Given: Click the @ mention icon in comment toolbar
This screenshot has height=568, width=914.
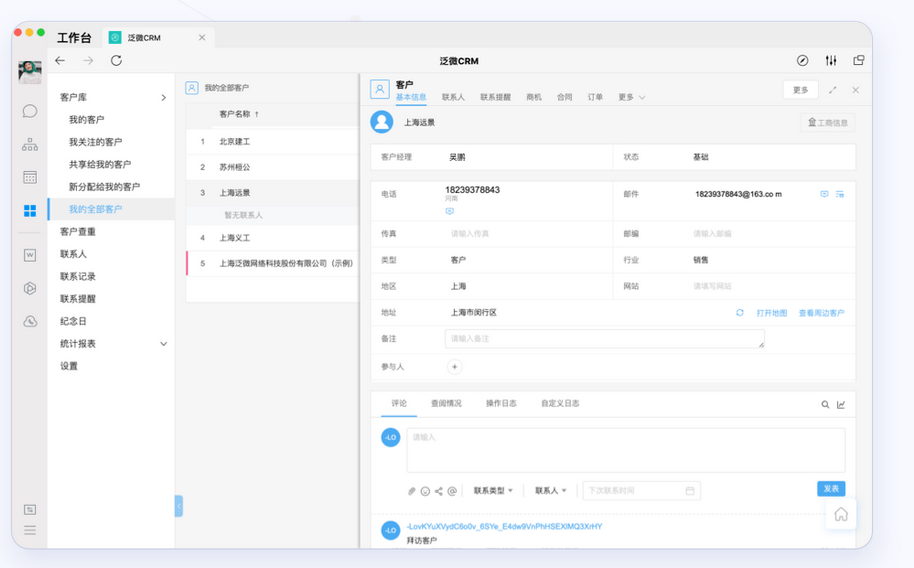Looking at the screenshot, I should point(452,491).
